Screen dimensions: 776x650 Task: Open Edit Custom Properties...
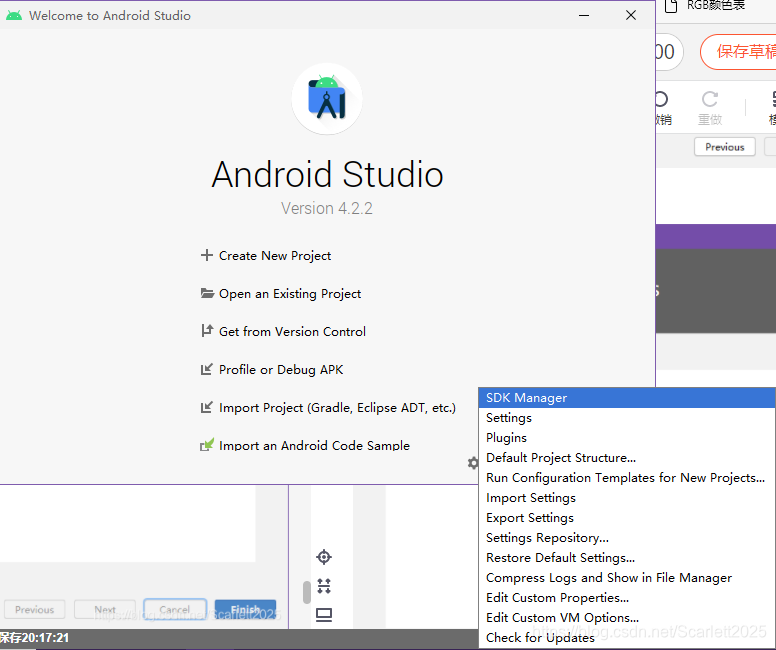(627, 598)
